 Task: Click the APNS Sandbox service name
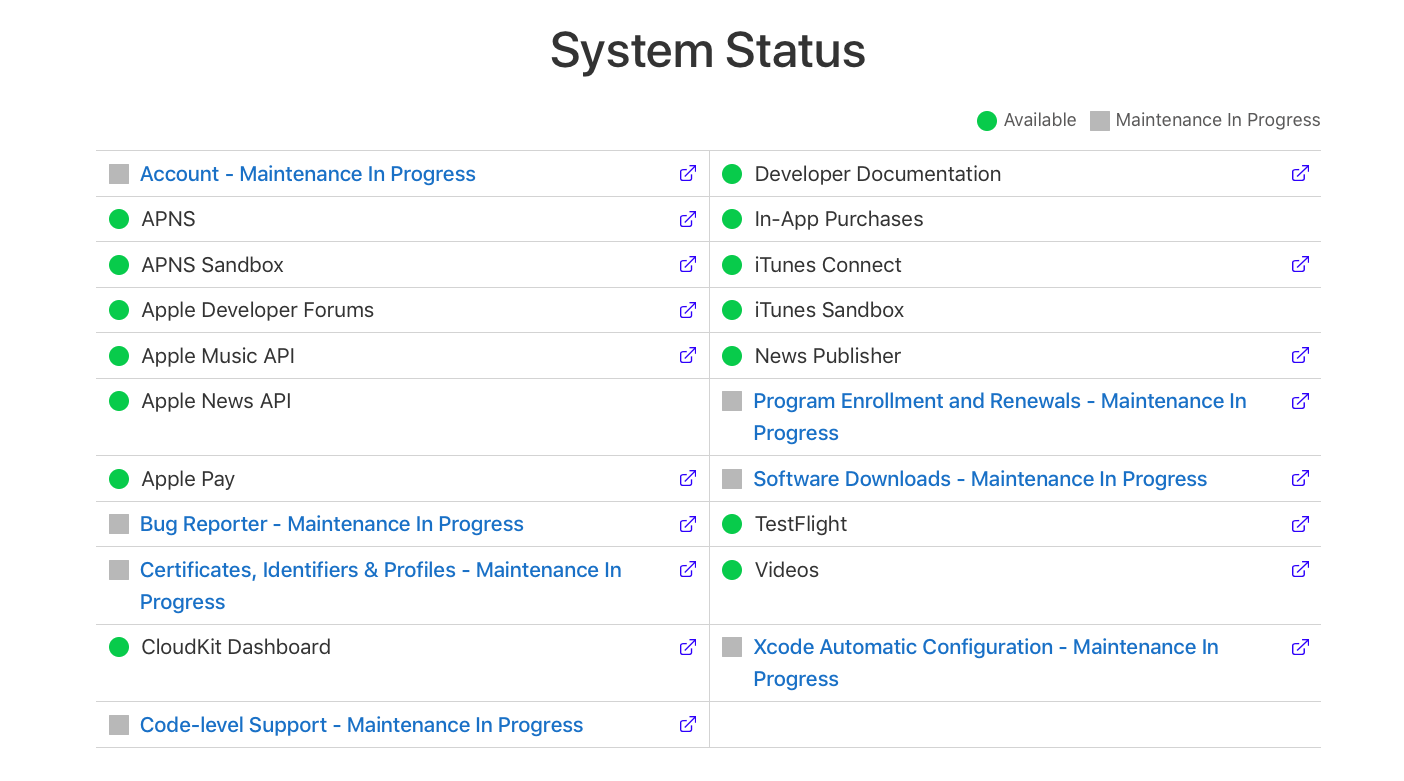click(213, 265)
